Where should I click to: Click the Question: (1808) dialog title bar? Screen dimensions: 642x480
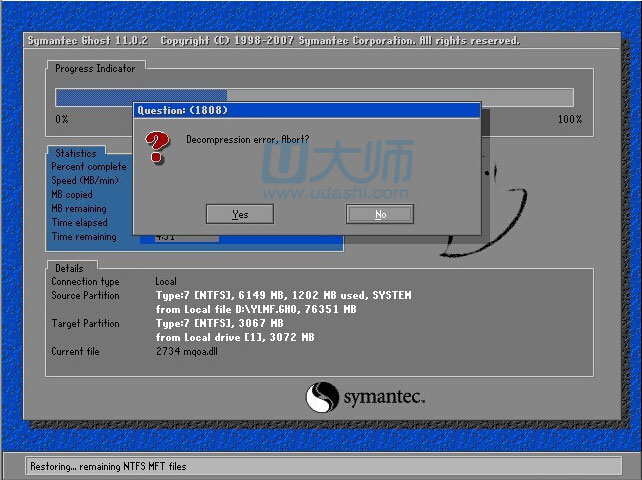[307, 110]
